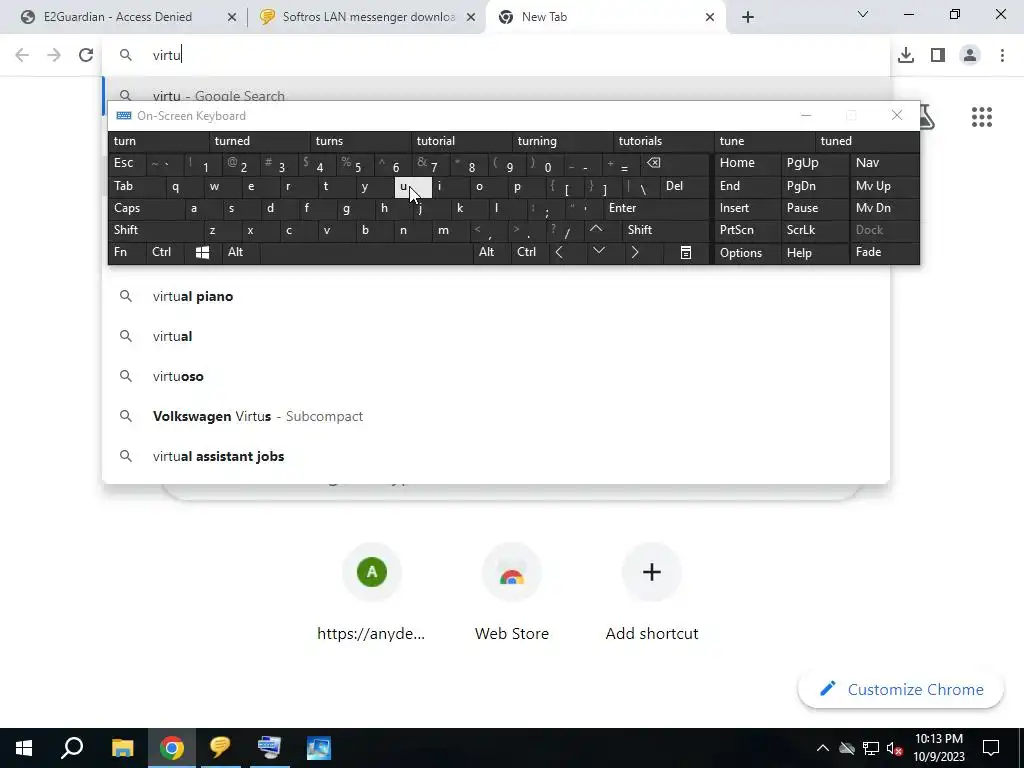Switch to E2Guardian - Access Denied tab
The height and width of the screenshot is (768, 1024).
118,17
